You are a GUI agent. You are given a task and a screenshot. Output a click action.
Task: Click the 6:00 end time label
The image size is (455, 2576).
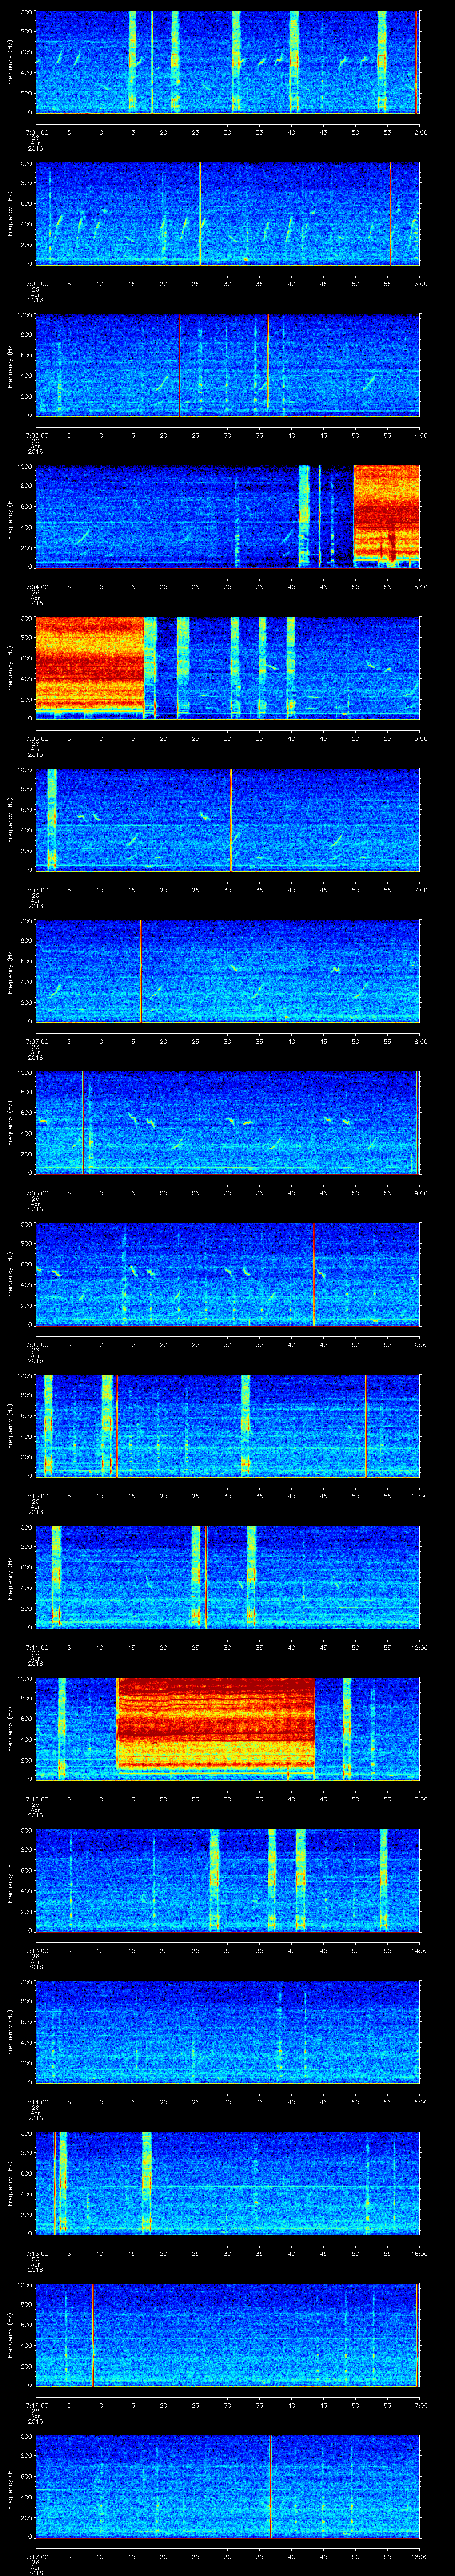(x=420, y=739)
